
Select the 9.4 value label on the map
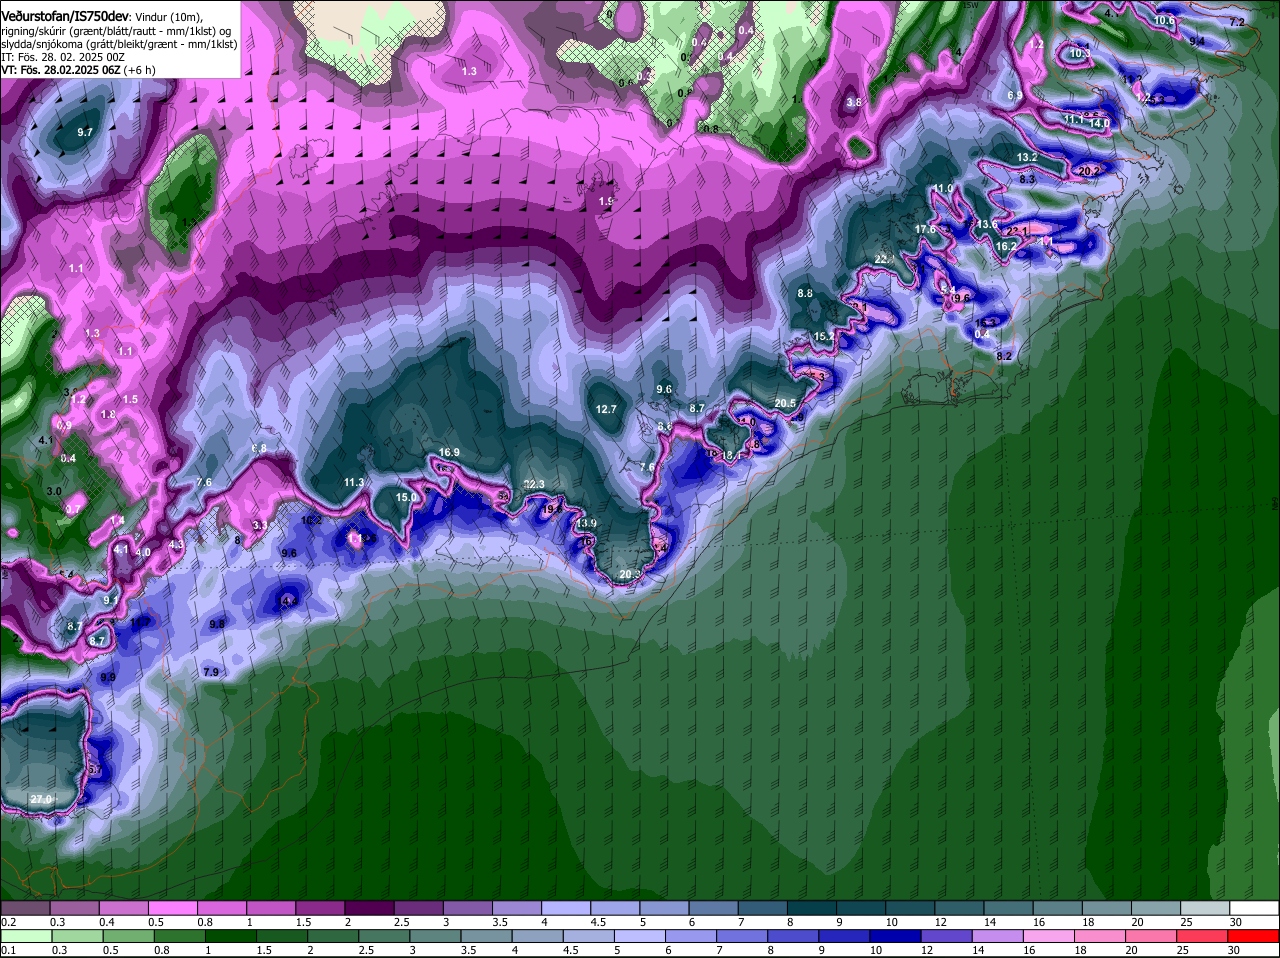1197,40
